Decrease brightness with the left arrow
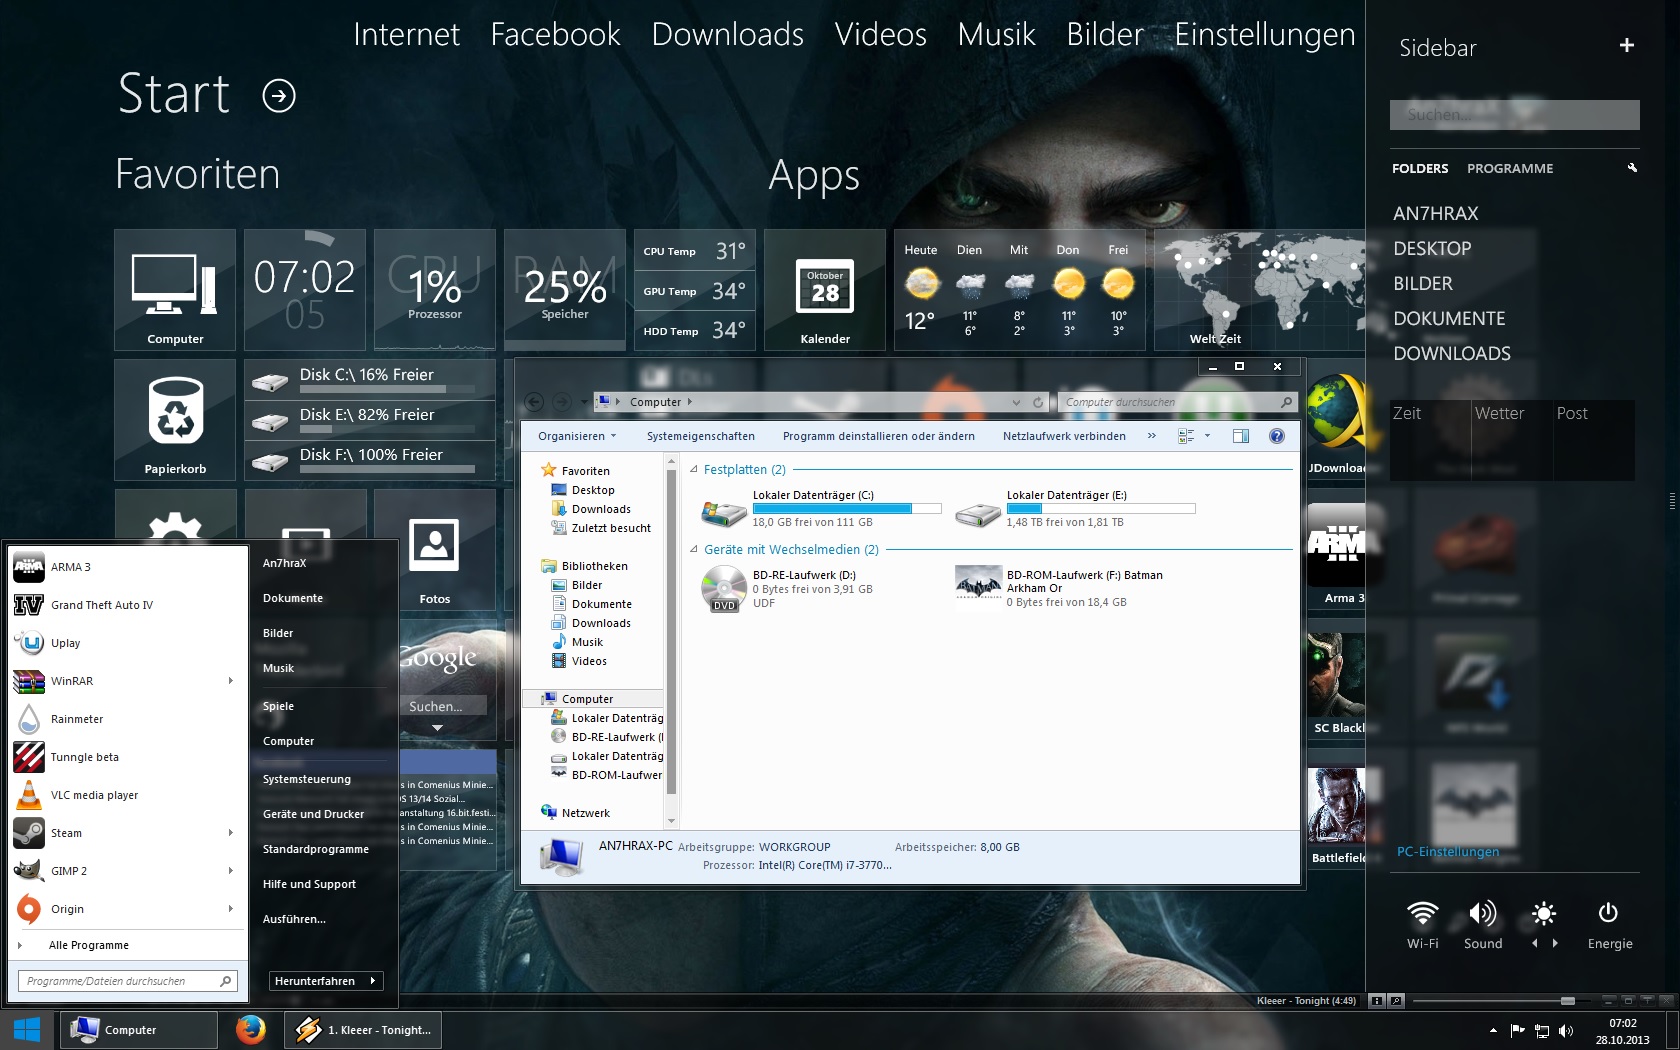 pyautogui.click(x=1534, y=943)
